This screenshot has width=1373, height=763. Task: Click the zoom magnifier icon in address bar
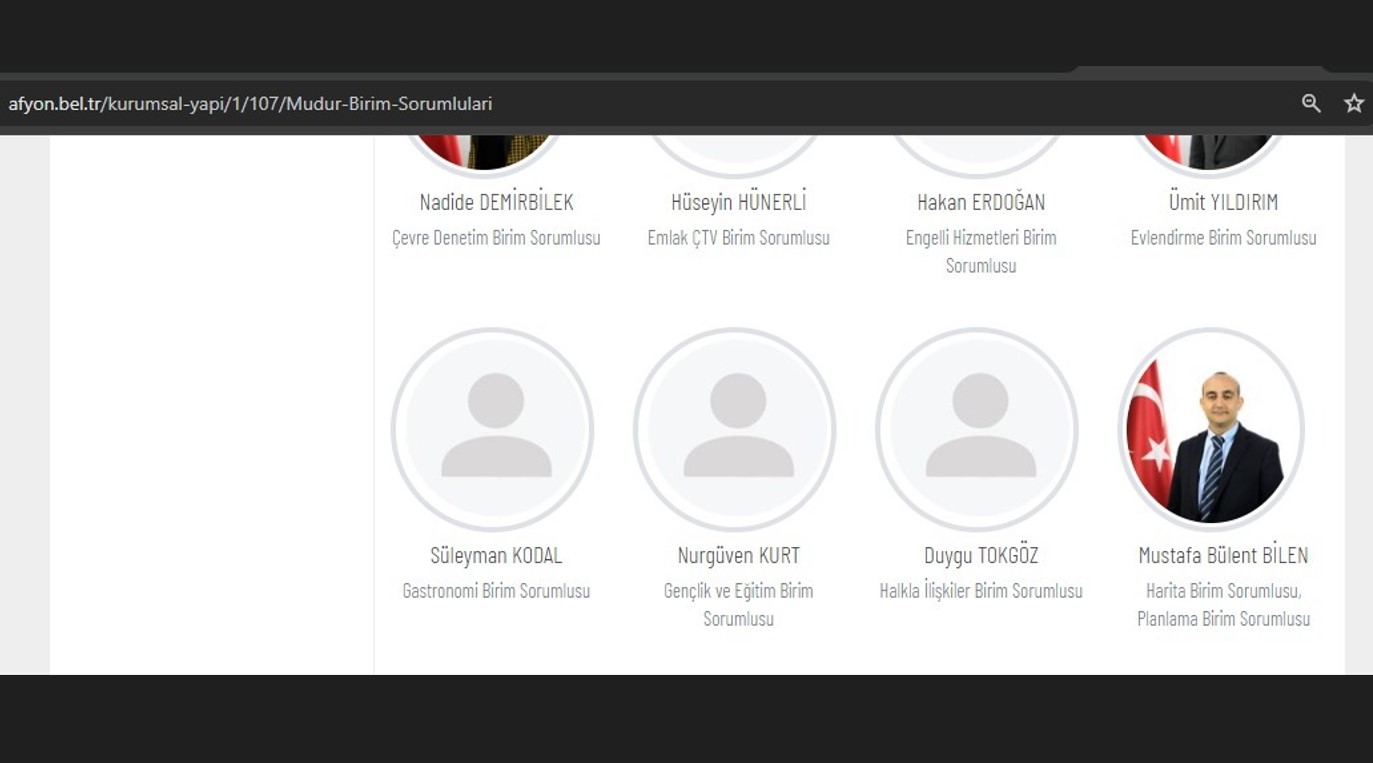(1311, 103)
